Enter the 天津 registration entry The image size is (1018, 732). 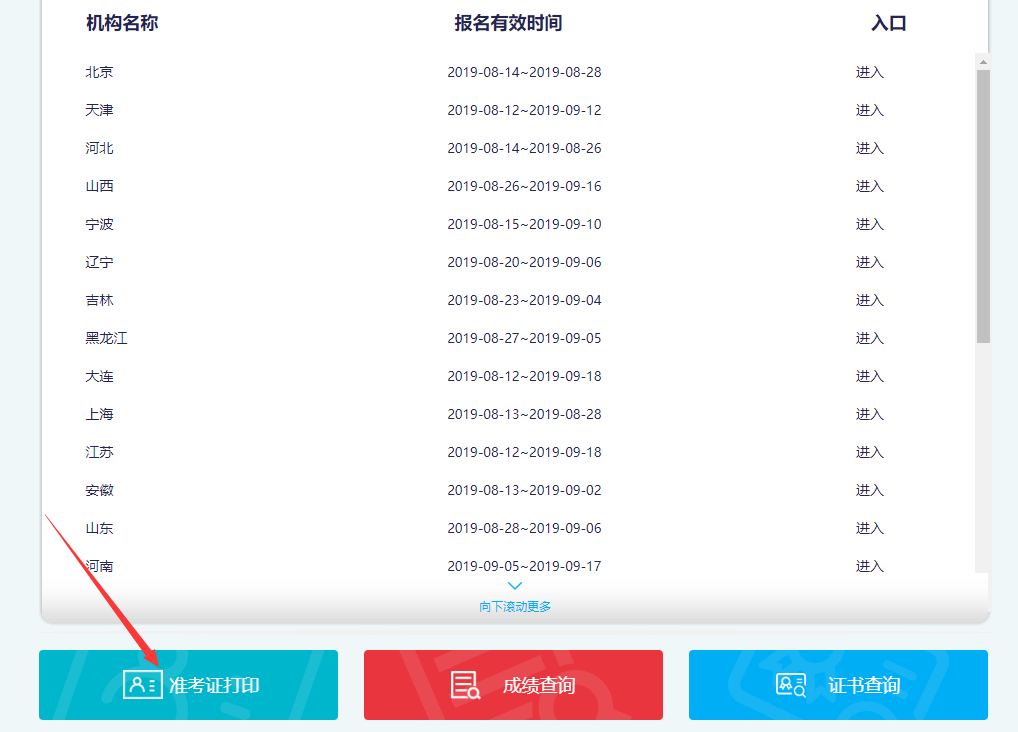869,110
